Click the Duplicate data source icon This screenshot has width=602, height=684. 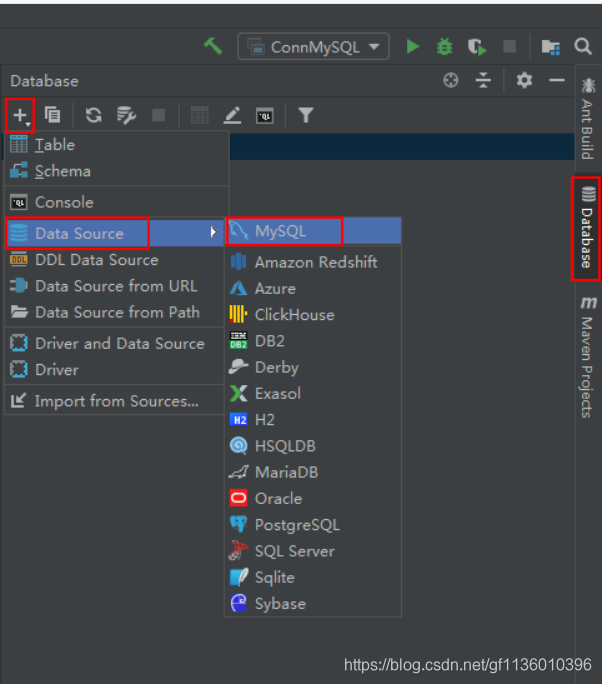53,115
